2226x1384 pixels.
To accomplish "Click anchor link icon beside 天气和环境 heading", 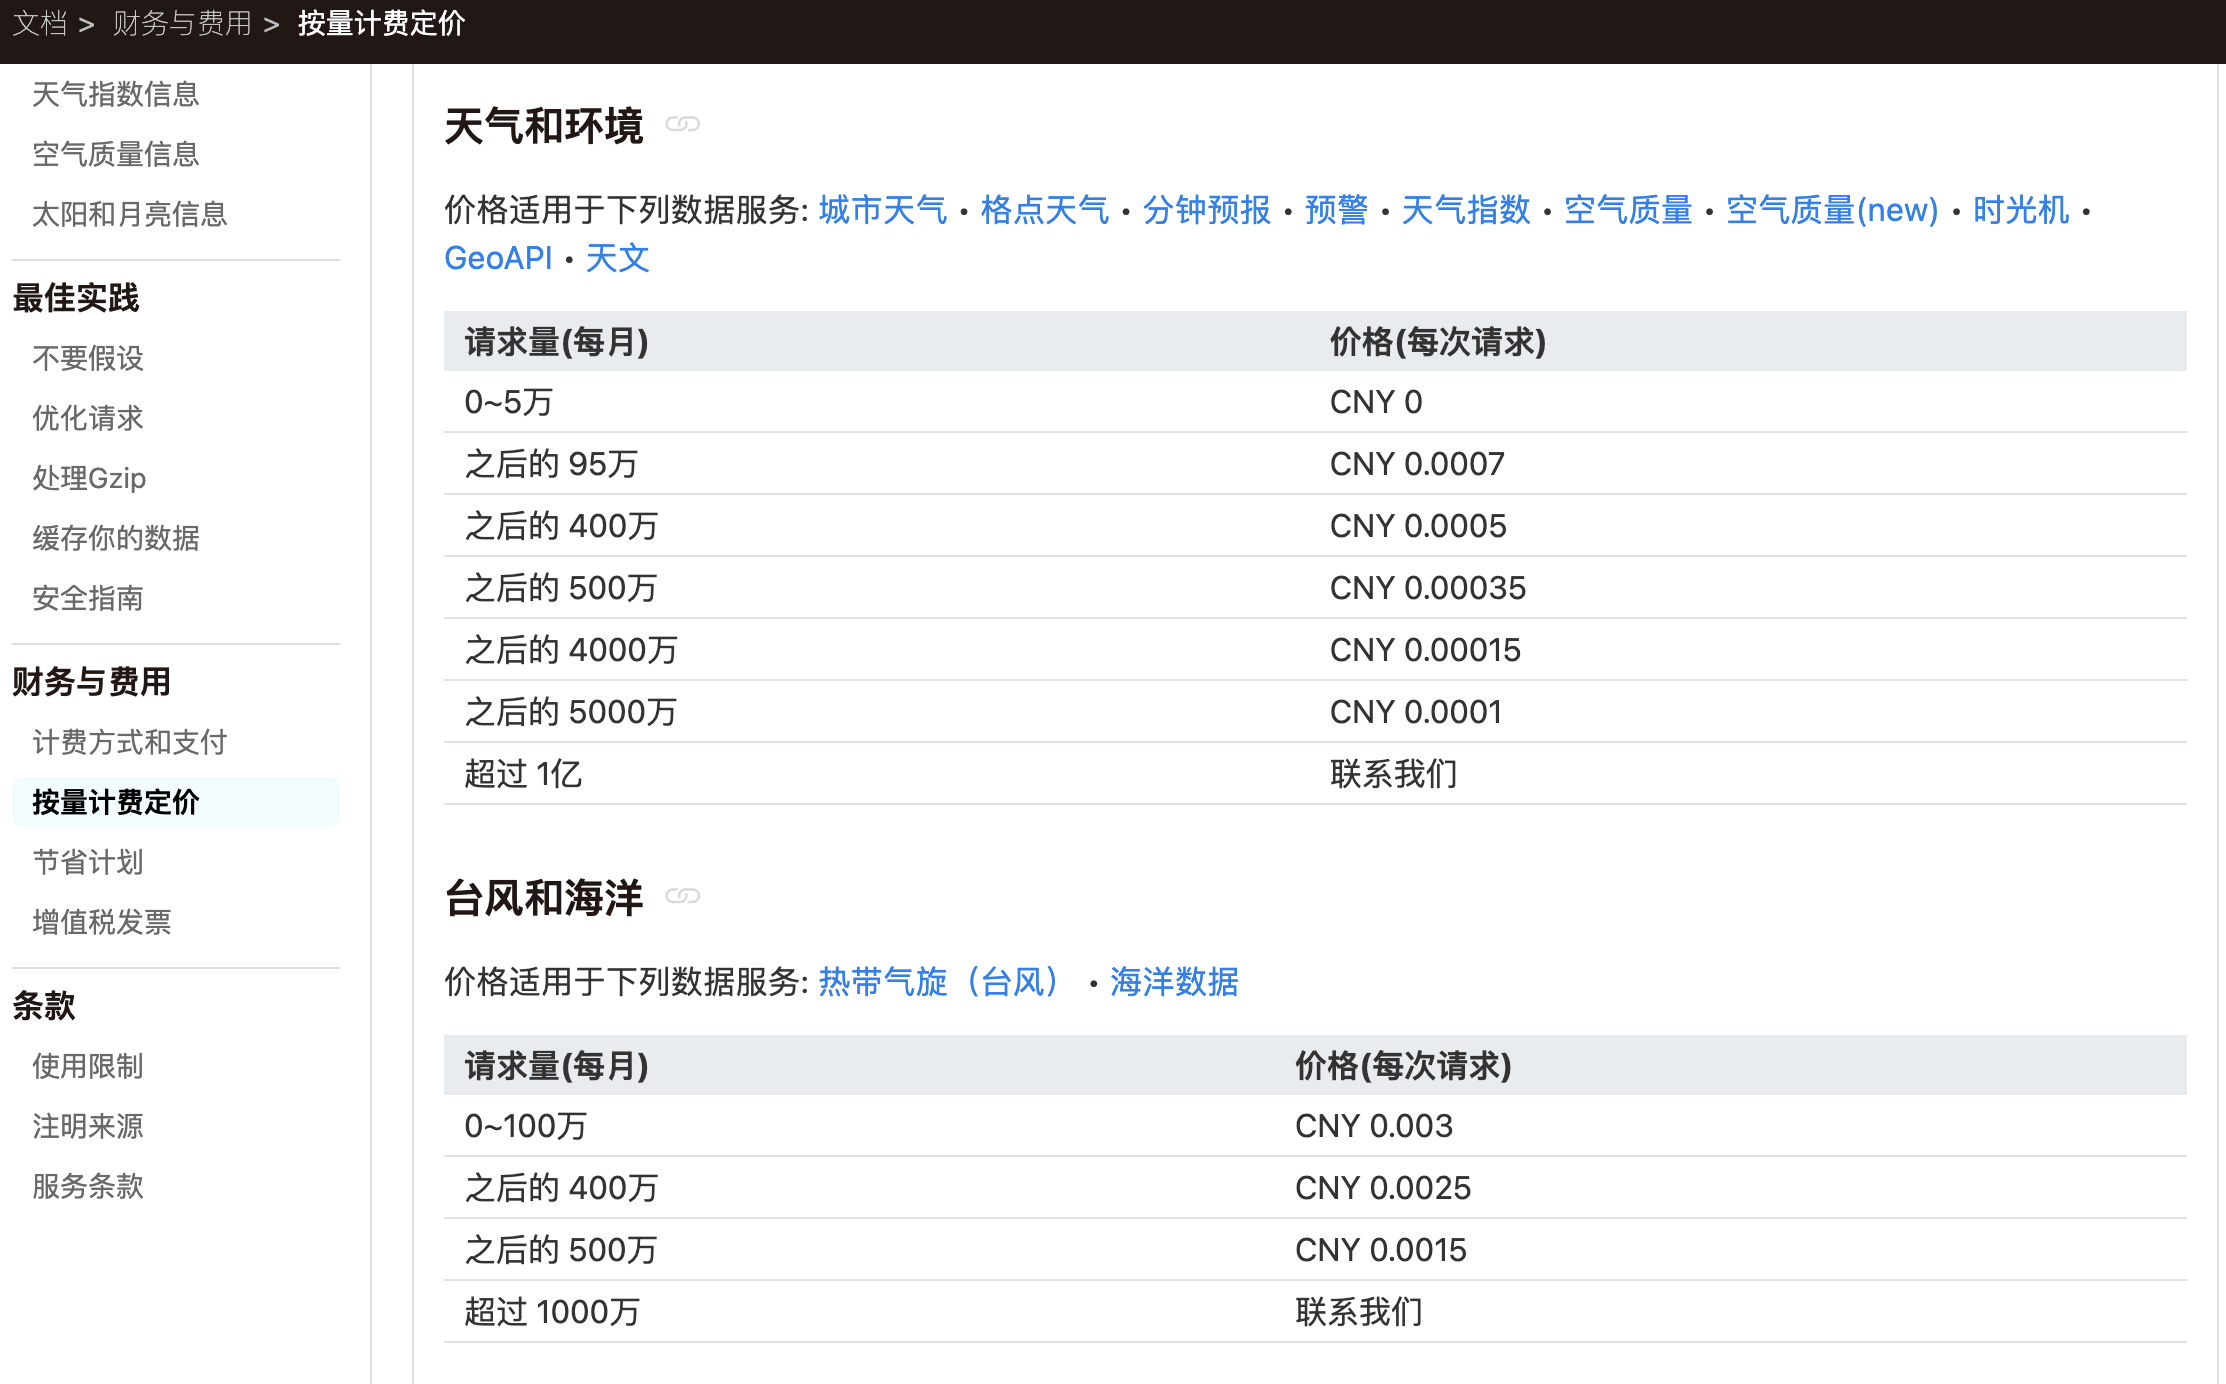I will (682, 124).
